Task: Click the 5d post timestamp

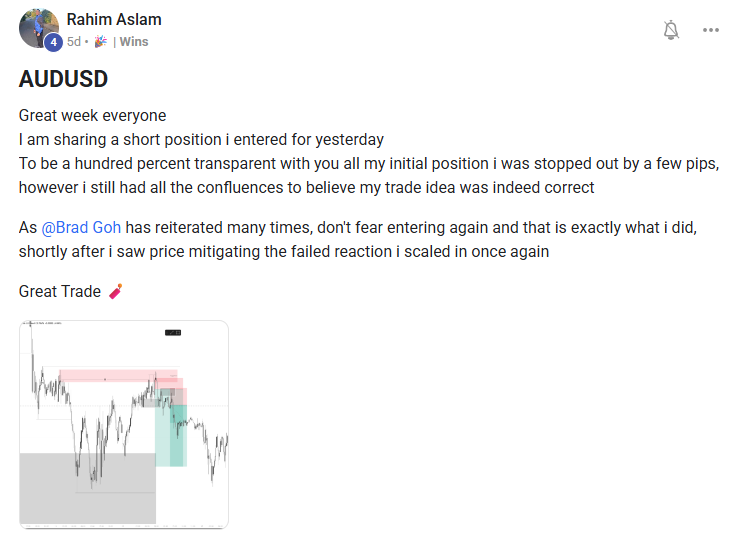Action: point(74,42)
